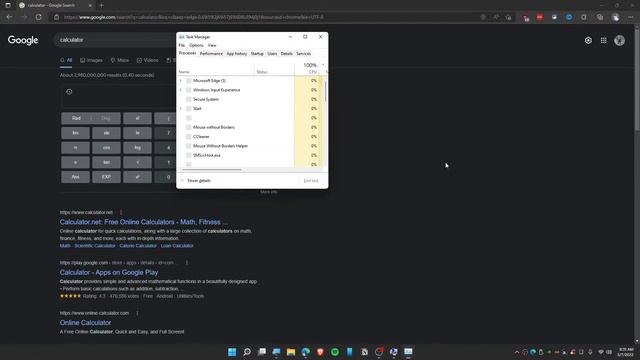This screenshot has height=360, width=640.
Task: Select the Images search tab
Action: point(91,60)
